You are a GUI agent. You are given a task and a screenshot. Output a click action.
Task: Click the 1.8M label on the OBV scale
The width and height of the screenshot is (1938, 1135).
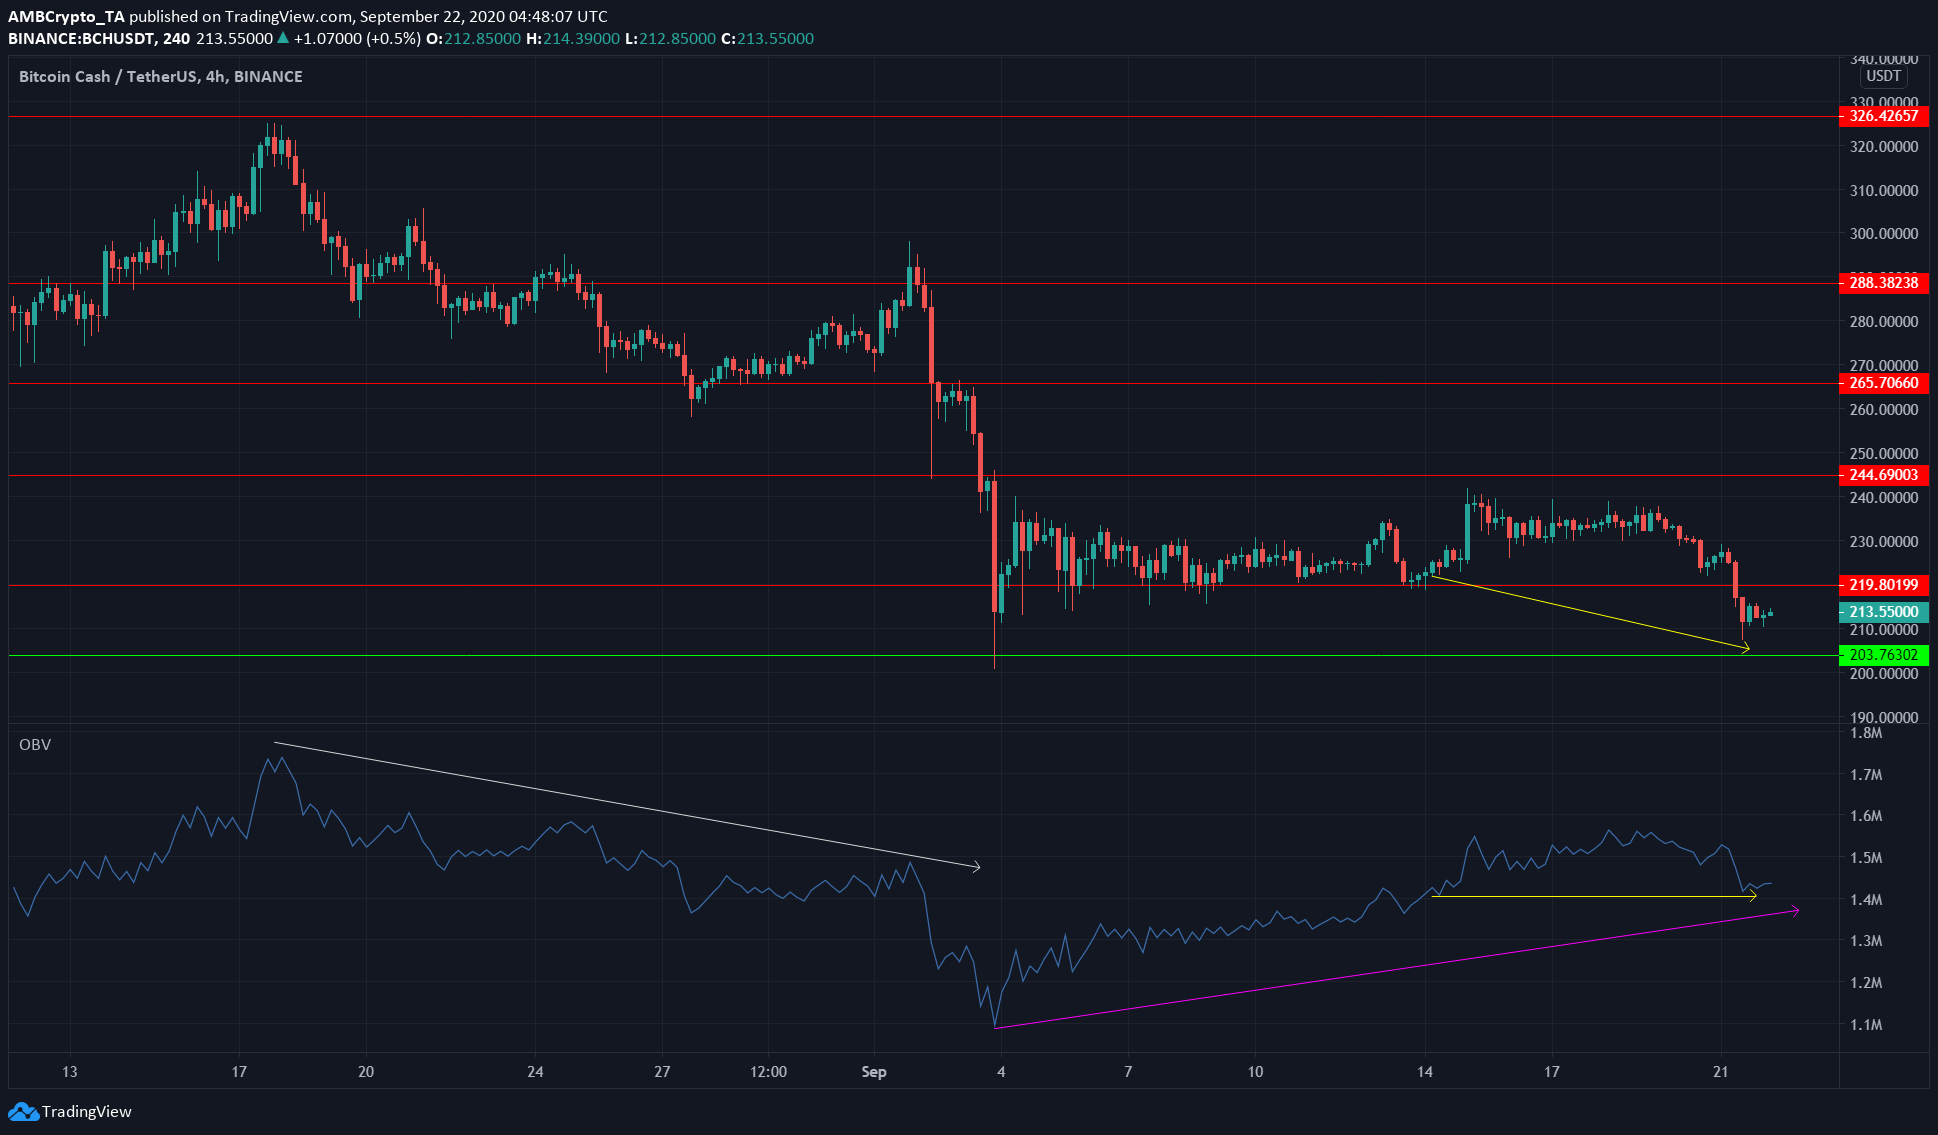click(x=1866, y=733)
